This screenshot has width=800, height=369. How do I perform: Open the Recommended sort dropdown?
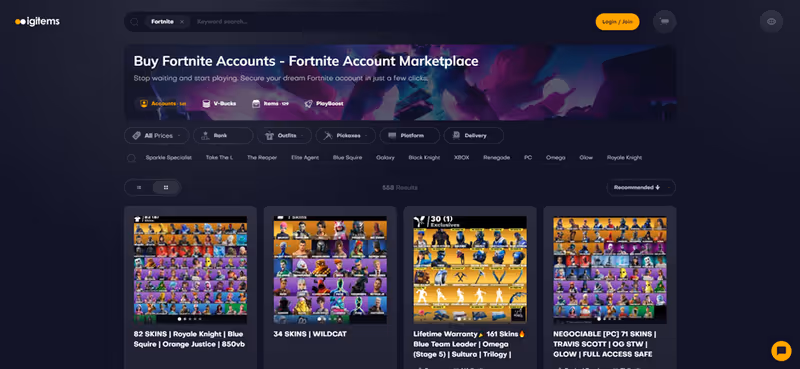coord(641,187)
